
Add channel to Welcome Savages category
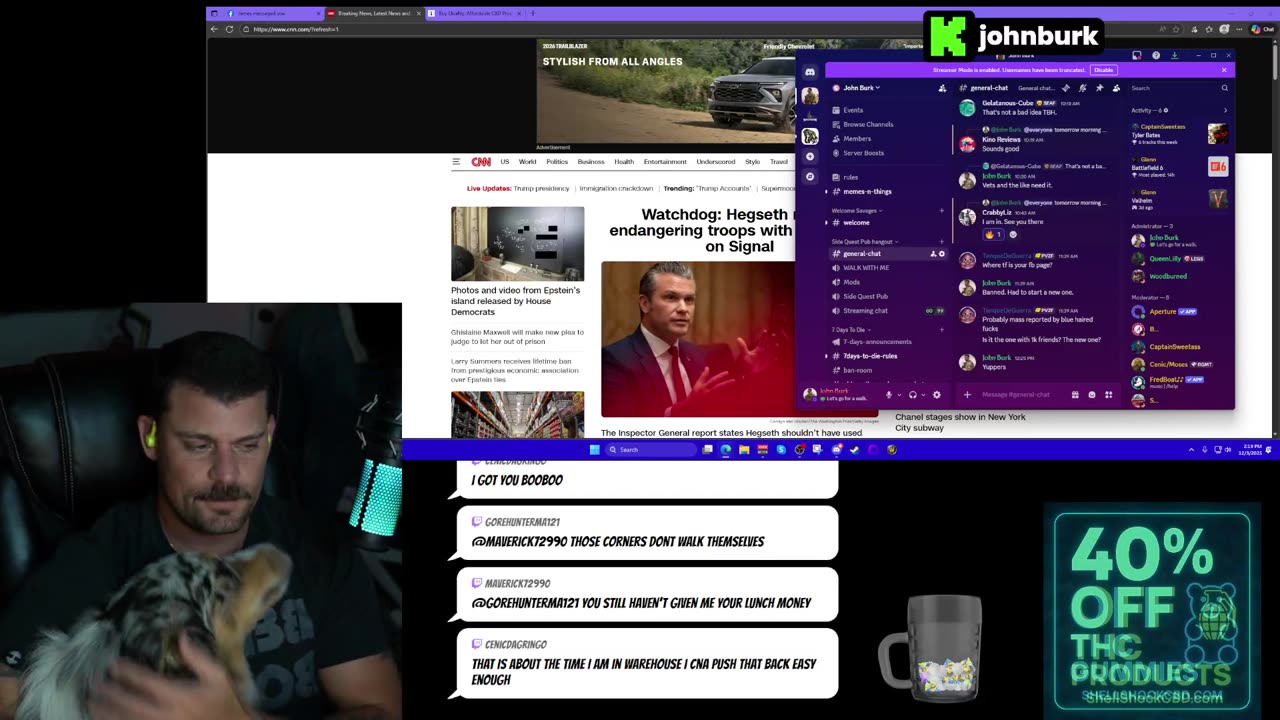(941, 211)
